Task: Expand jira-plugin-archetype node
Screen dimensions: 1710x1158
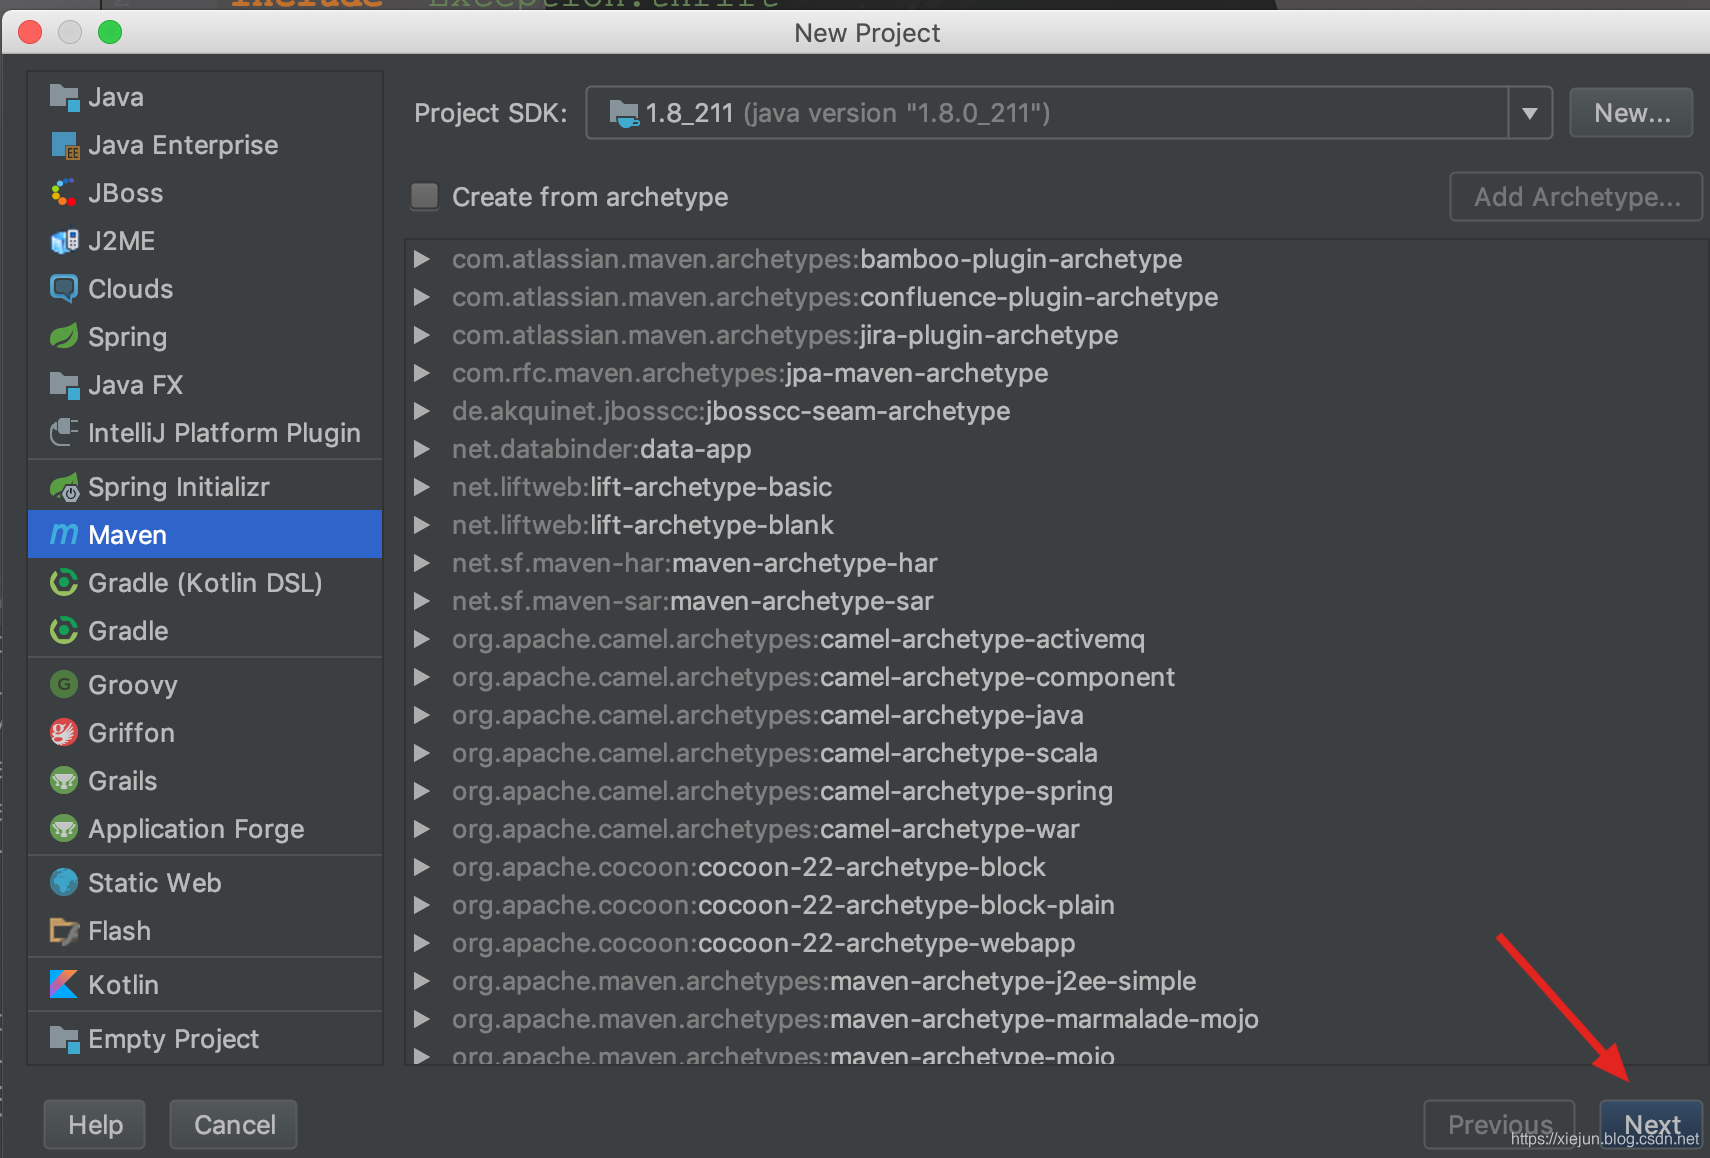Action: (x=422, y=335)
